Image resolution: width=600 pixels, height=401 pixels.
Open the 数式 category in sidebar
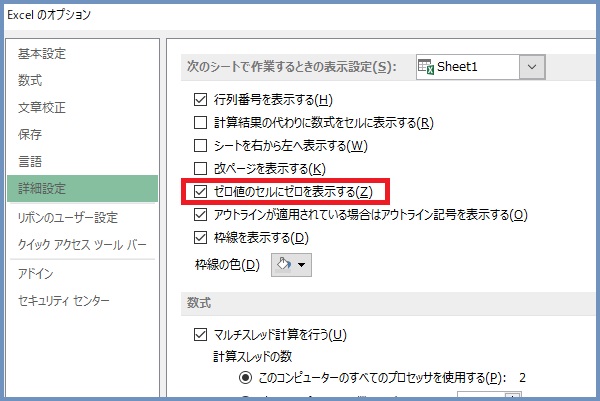(30, 80)
